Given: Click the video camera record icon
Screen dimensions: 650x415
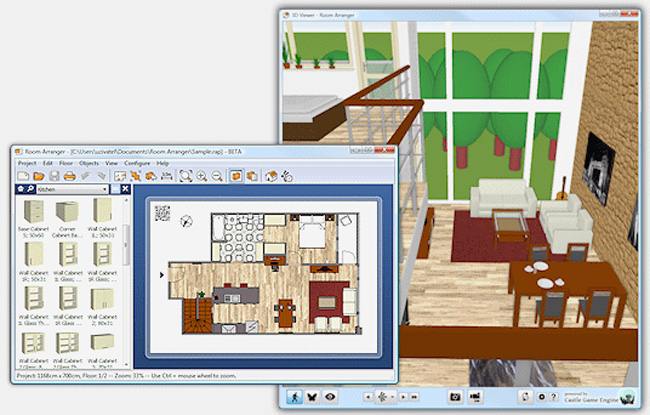Looking at the screenshot, I should (476, 397).
